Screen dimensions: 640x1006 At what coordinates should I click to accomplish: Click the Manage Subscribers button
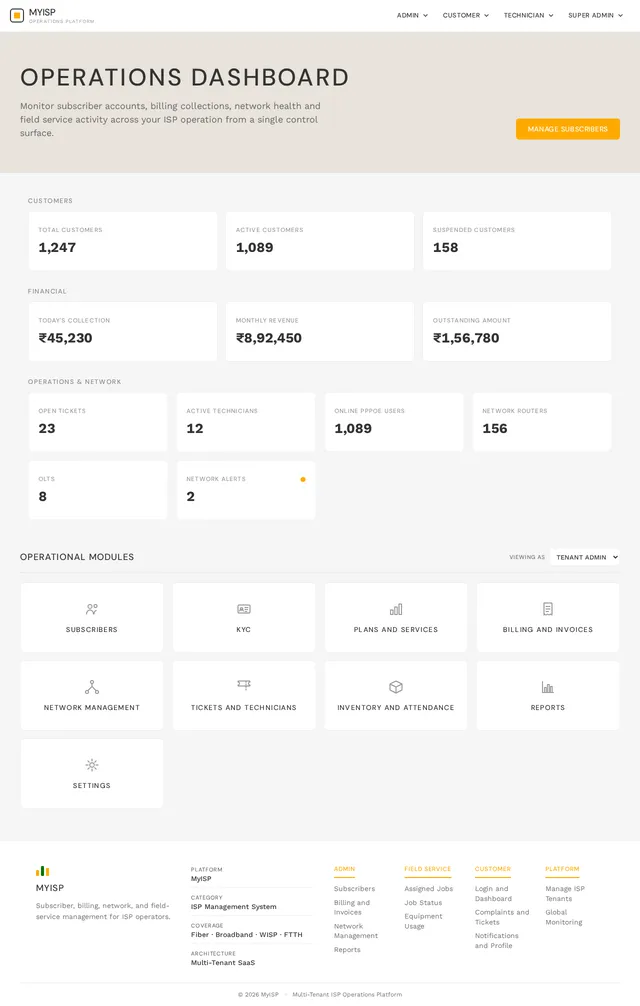tap(568, 129)
